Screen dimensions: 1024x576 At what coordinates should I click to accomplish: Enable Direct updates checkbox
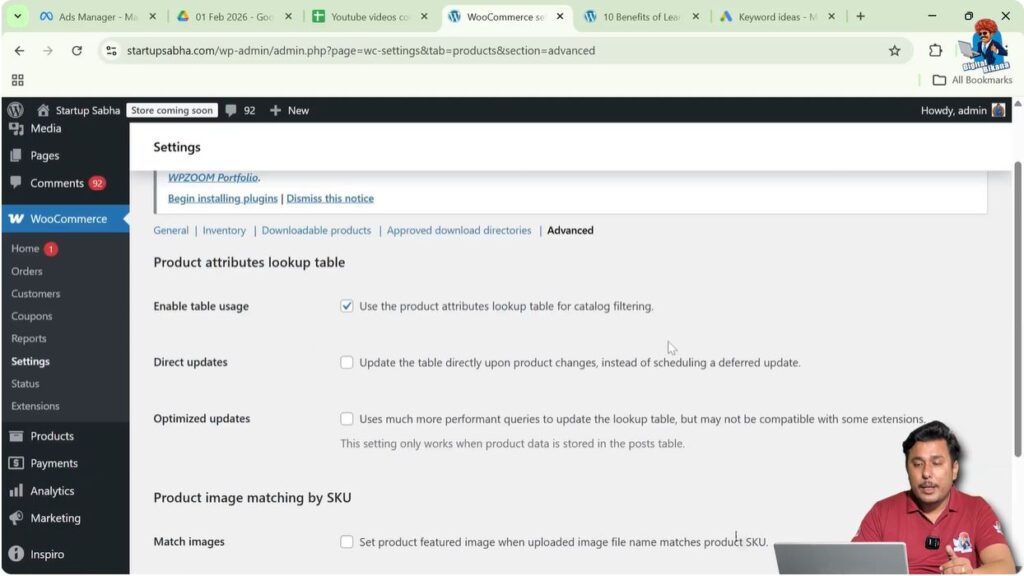point(347,362)
